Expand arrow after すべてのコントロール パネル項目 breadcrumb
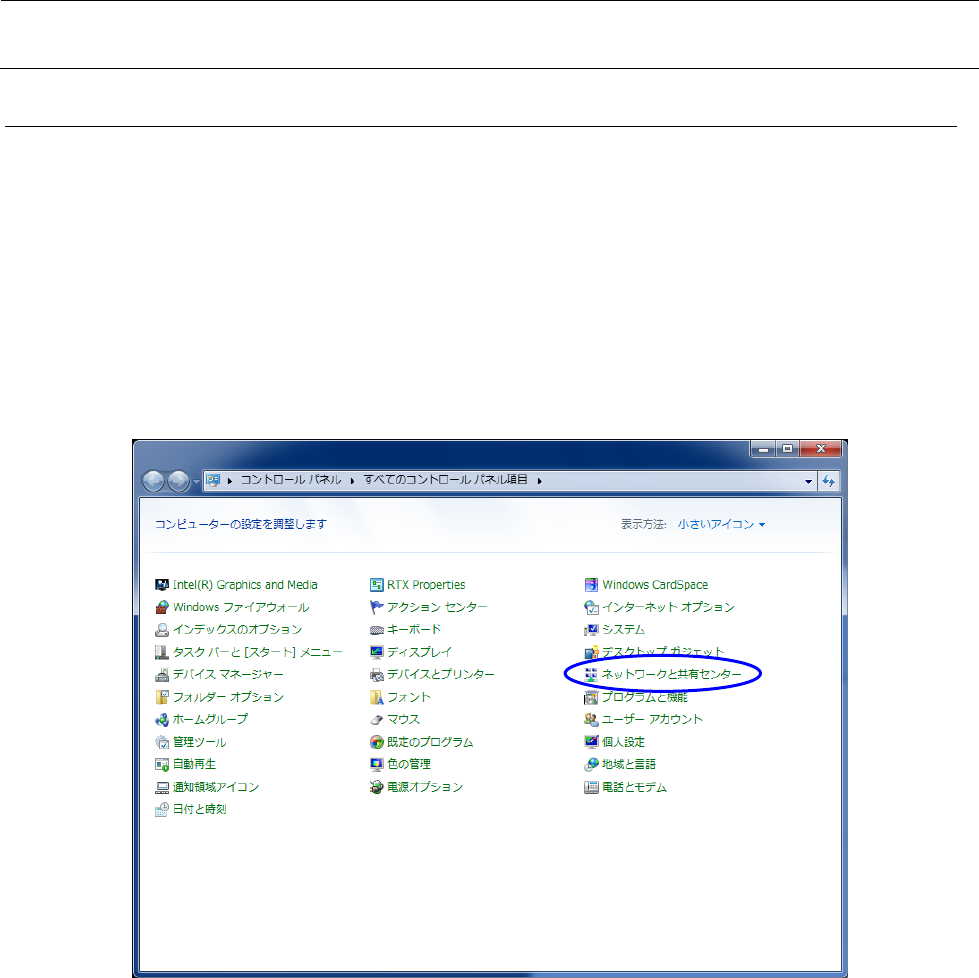Viewport: 979px width, 978px height. click(x=539, y=481)
